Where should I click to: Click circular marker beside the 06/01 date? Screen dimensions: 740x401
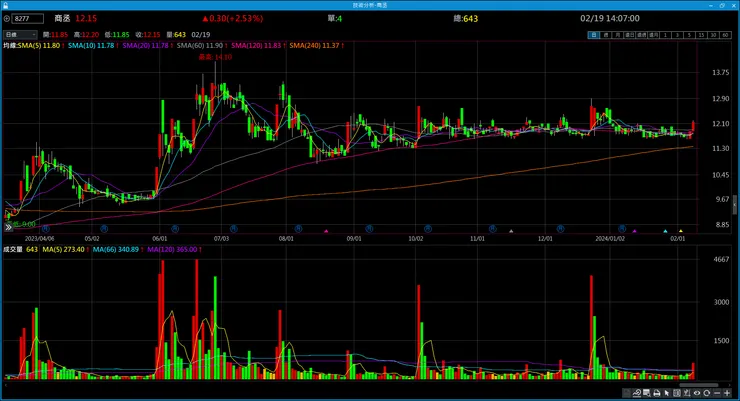pos(175,229)
